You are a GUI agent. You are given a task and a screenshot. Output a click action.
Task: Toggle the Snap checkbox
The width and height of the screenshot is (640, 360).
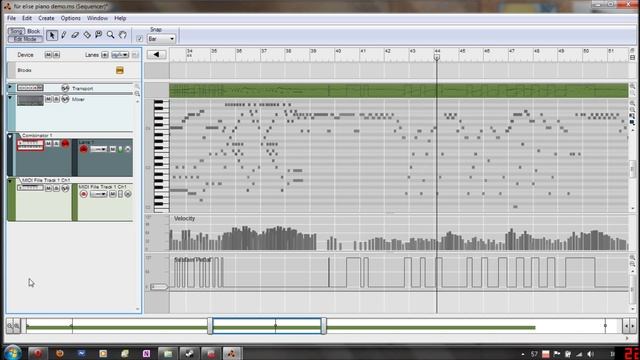pyautogui.click(x=140, y=39)
